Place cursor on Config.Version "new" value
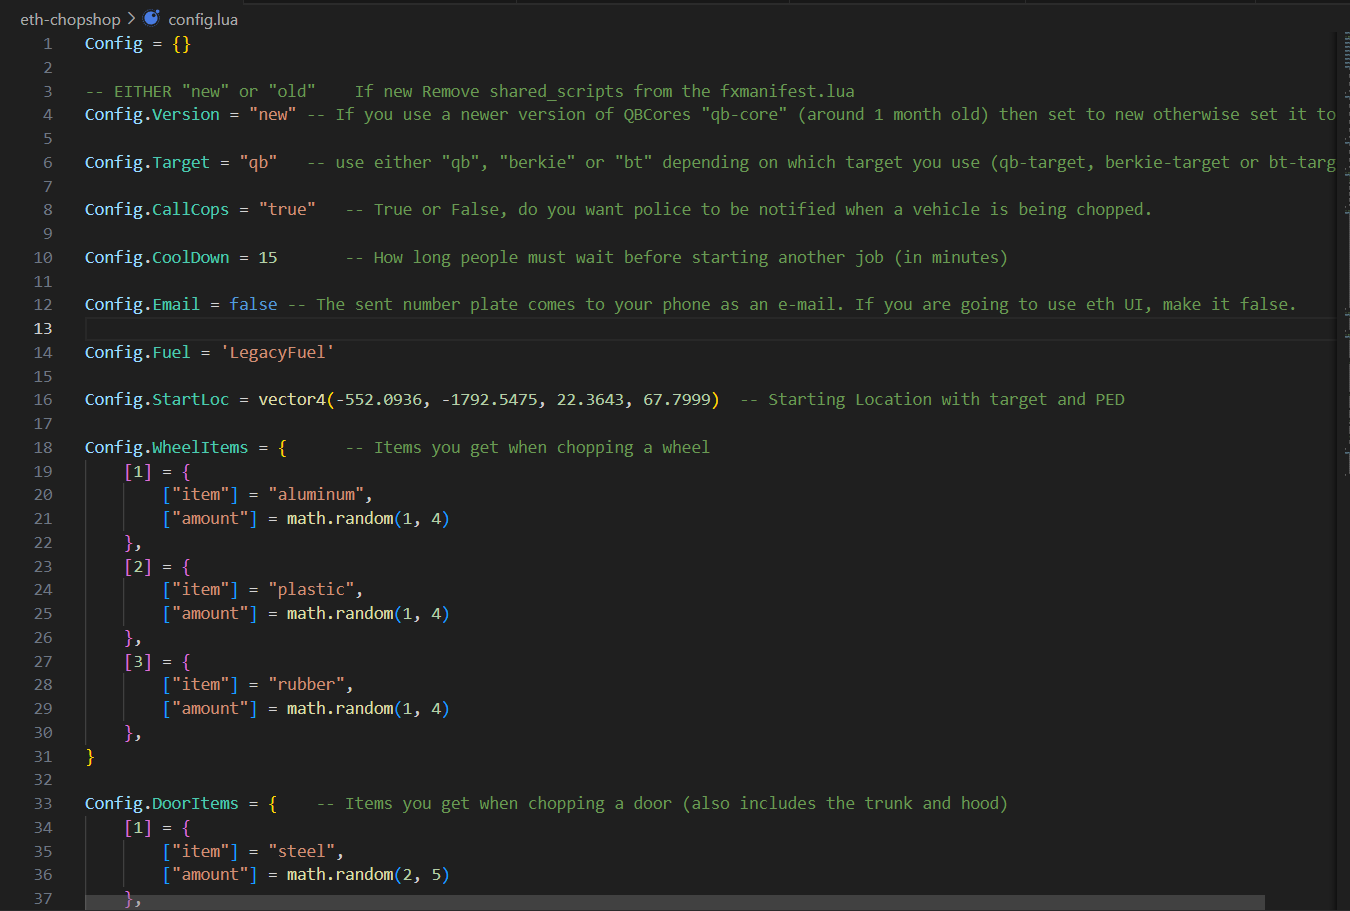This screenshot has height=911, width=1350. click(x=272, y=115)
